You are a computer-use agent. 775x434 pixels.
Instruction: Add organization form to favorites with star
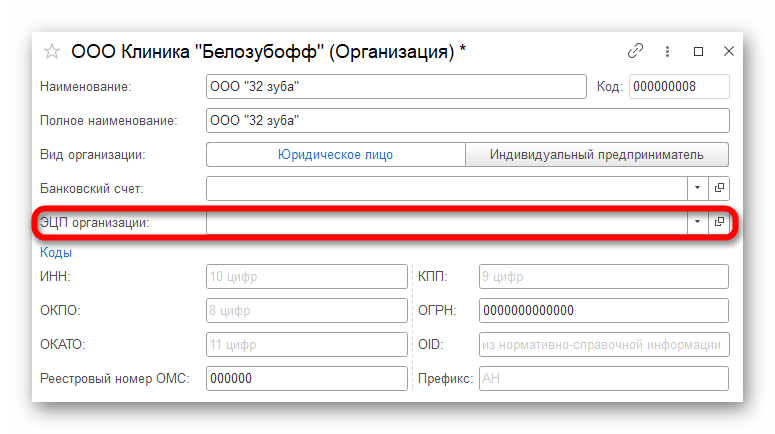pos(51,51)
